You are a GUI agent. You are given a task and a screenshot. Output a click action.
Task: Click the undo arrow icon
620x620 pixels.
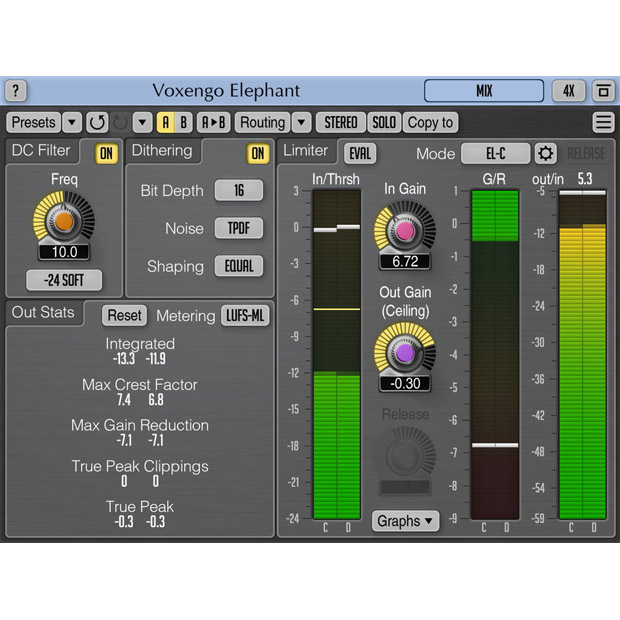[97, 122]
